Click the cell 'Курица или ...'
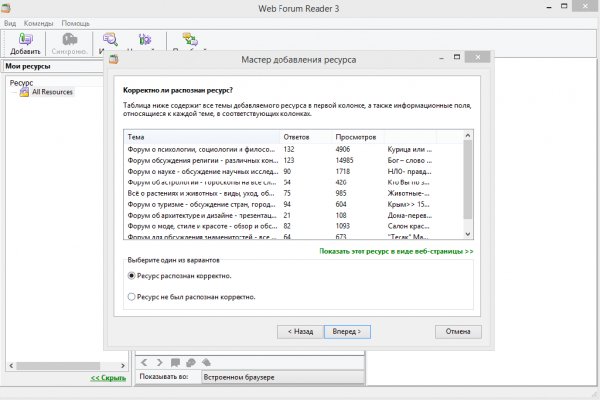600x400 pixels. [409, 149]
